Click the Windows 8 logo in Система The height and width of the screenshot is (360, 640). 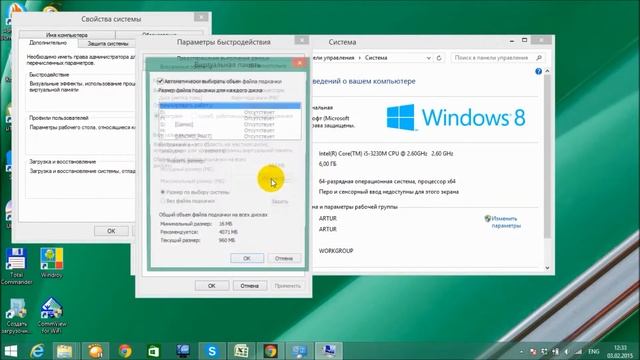(x=456, y=118)
